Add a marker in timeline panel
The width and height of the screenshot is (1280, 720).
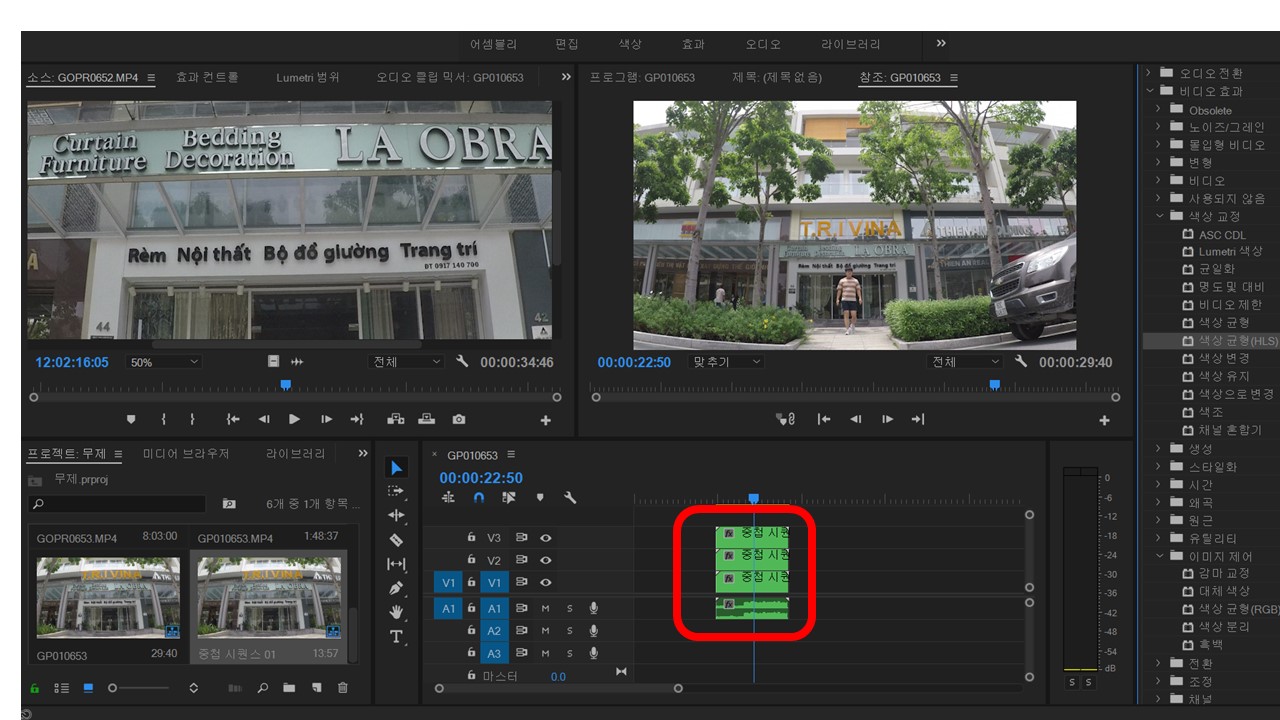click(540, 497)
